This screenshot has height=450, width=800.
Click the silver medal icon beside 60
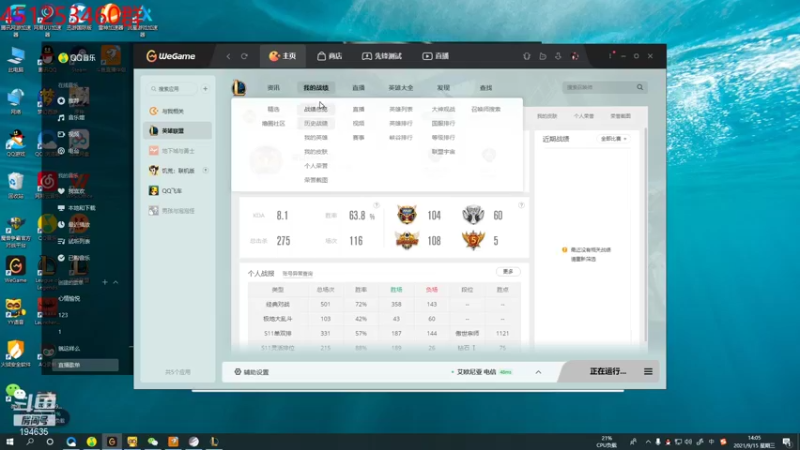pos(473,215)
